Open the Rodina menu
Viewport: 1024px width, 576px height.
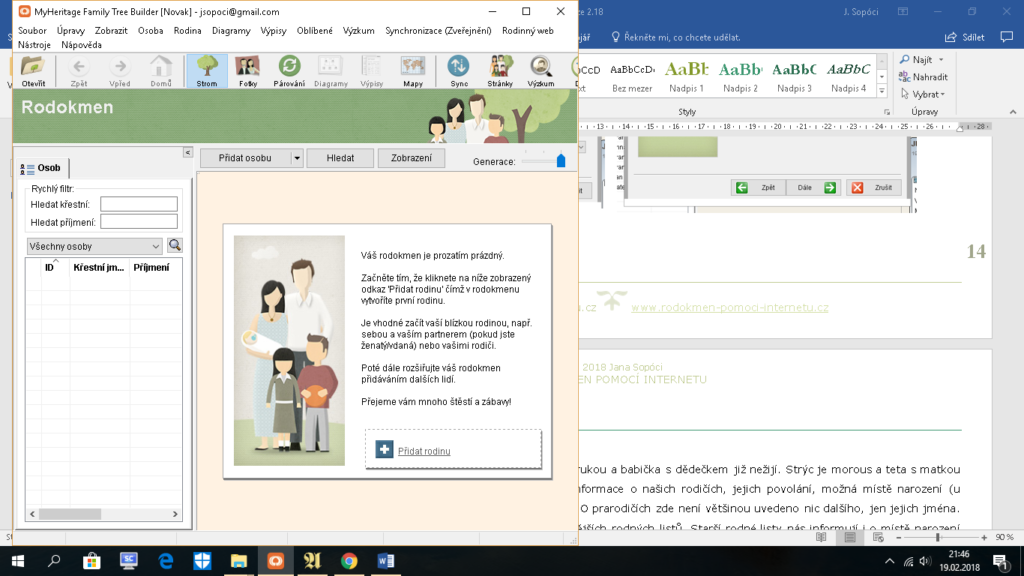point(187,31)
